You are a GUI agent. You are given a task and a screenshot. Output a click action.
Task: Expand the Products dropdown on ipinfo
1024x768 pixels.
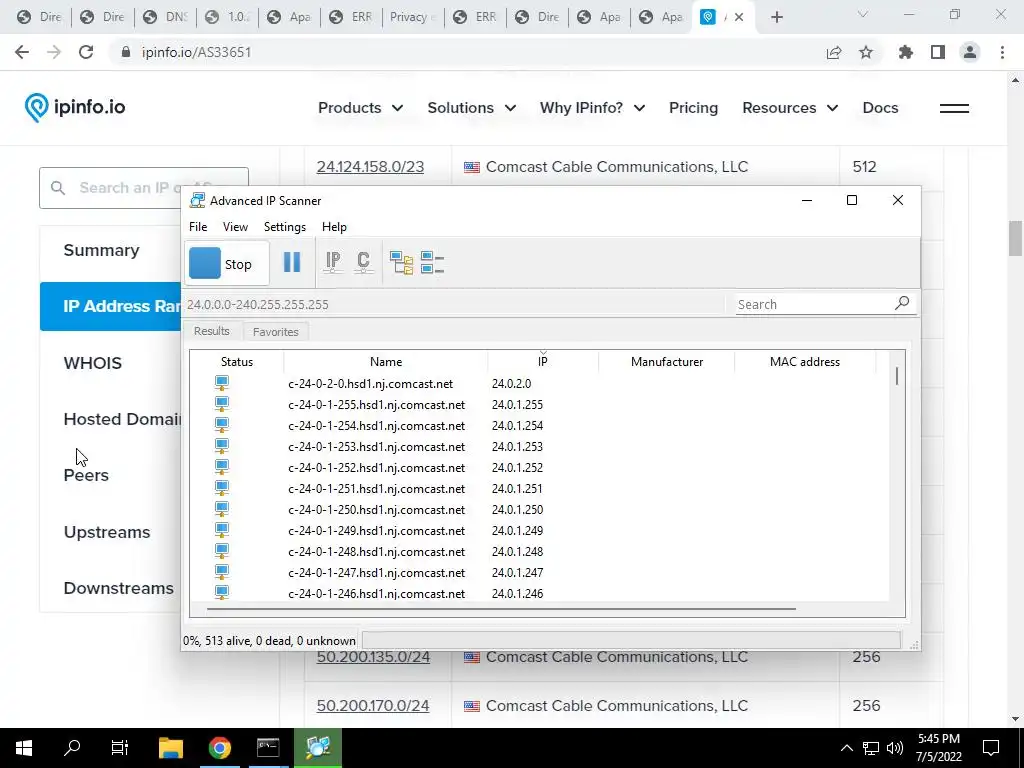point(360,108)
